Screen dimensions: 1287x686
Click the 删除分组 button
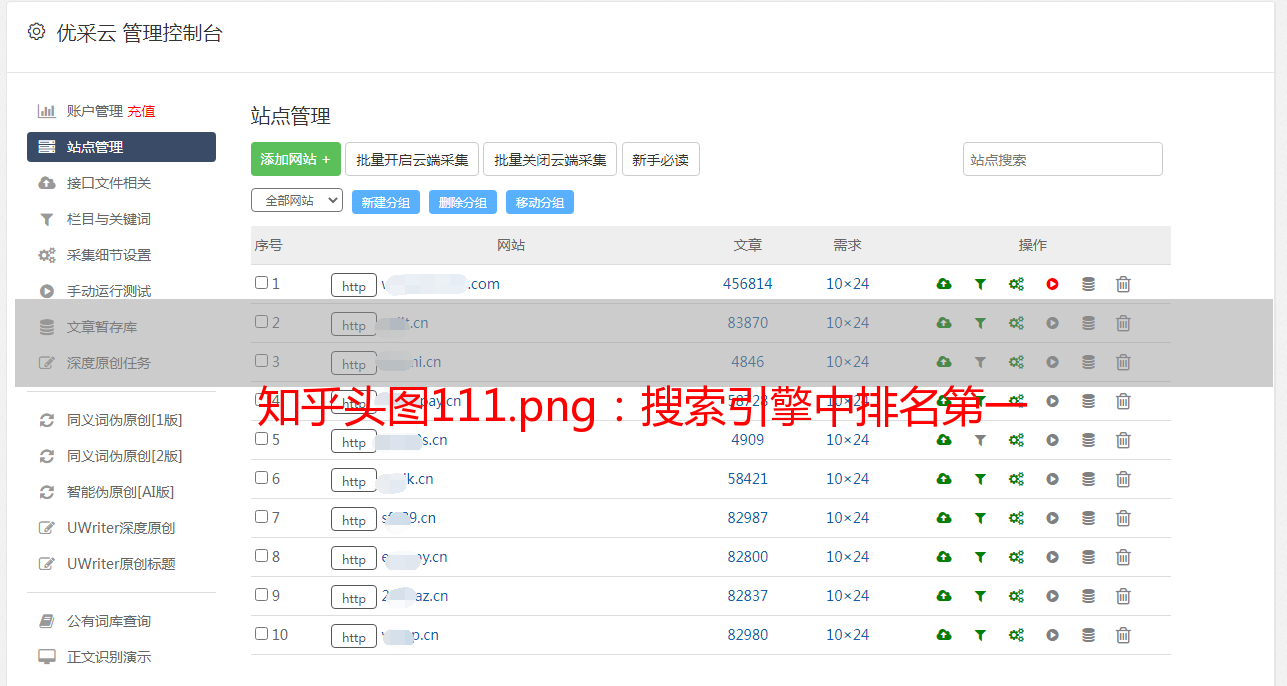pyautogui.click(x=463, y=202)
